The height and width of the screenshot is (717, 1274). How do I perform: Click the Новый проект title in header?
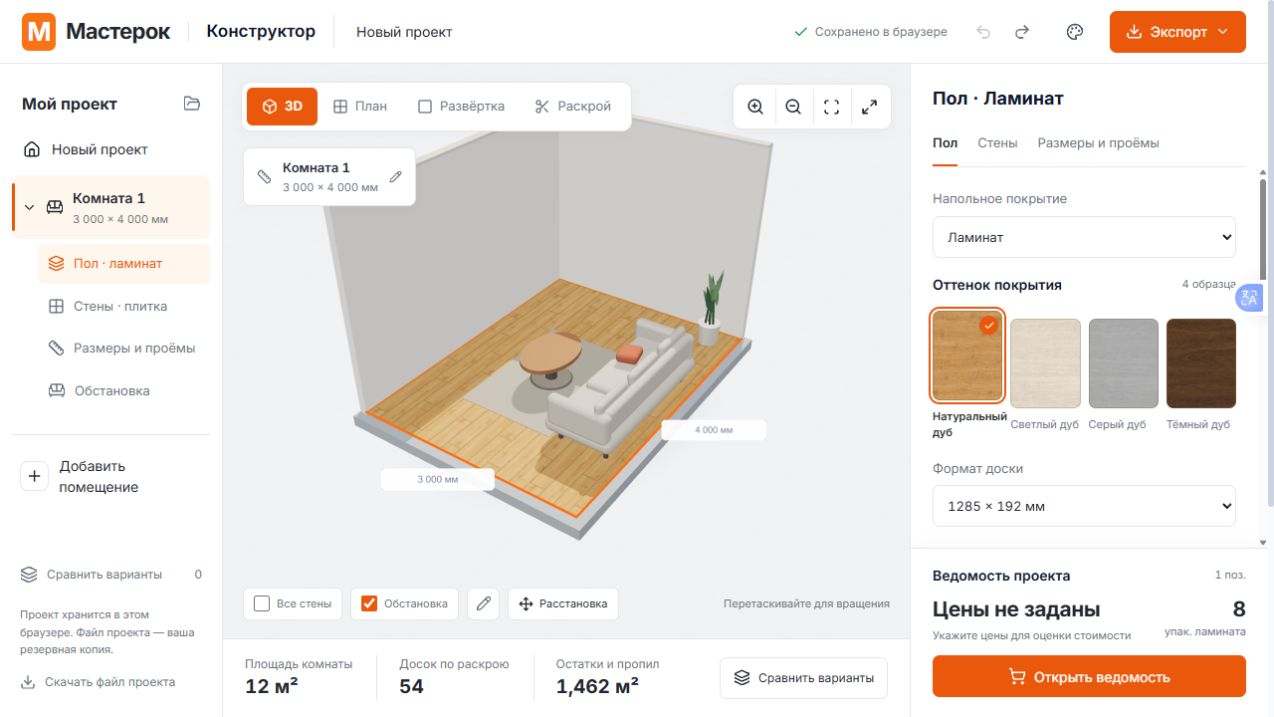tap(404, 32)
